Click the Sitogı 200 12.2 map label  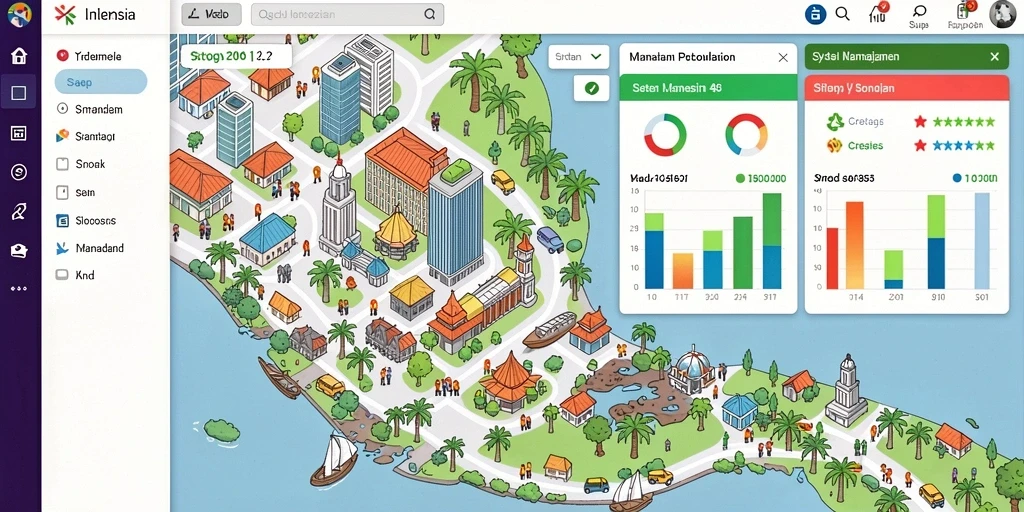point(235,56)
